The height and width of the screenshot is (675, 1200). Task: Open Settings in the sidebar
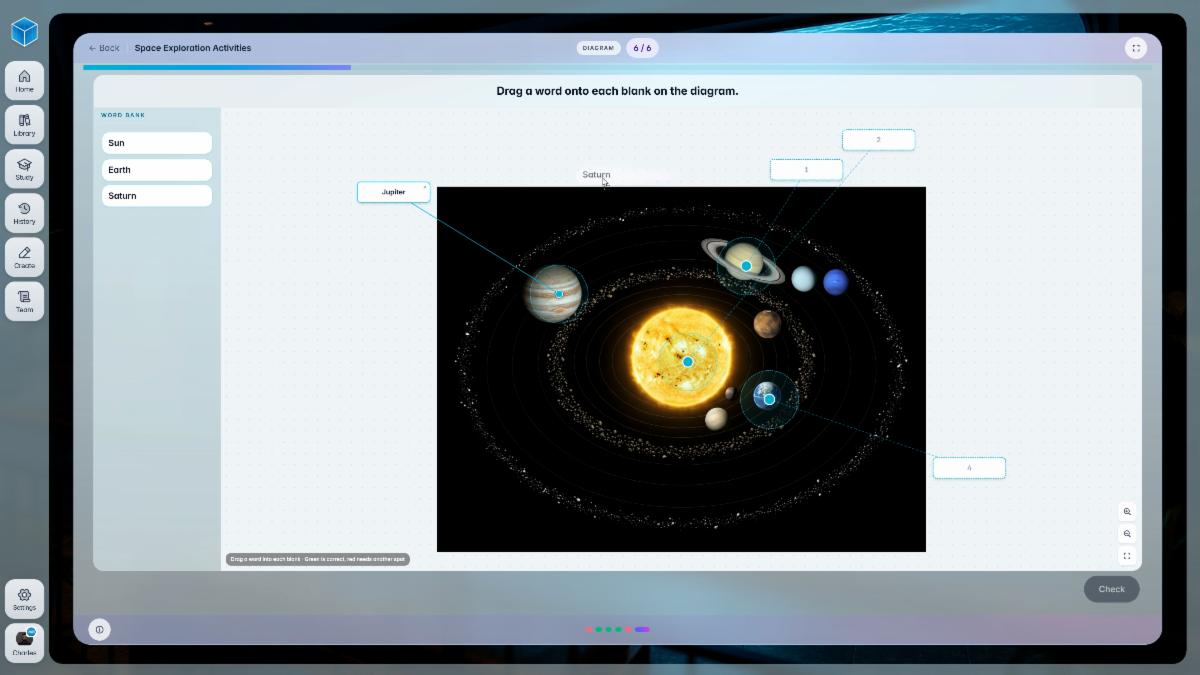pos(24,598)
